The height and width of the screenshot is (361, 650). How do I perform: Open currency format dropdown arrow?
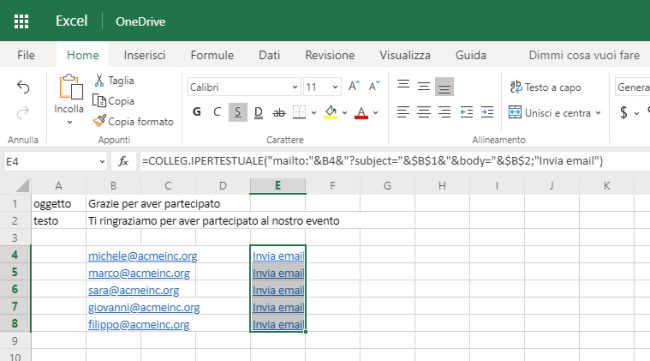coord(637,113)
